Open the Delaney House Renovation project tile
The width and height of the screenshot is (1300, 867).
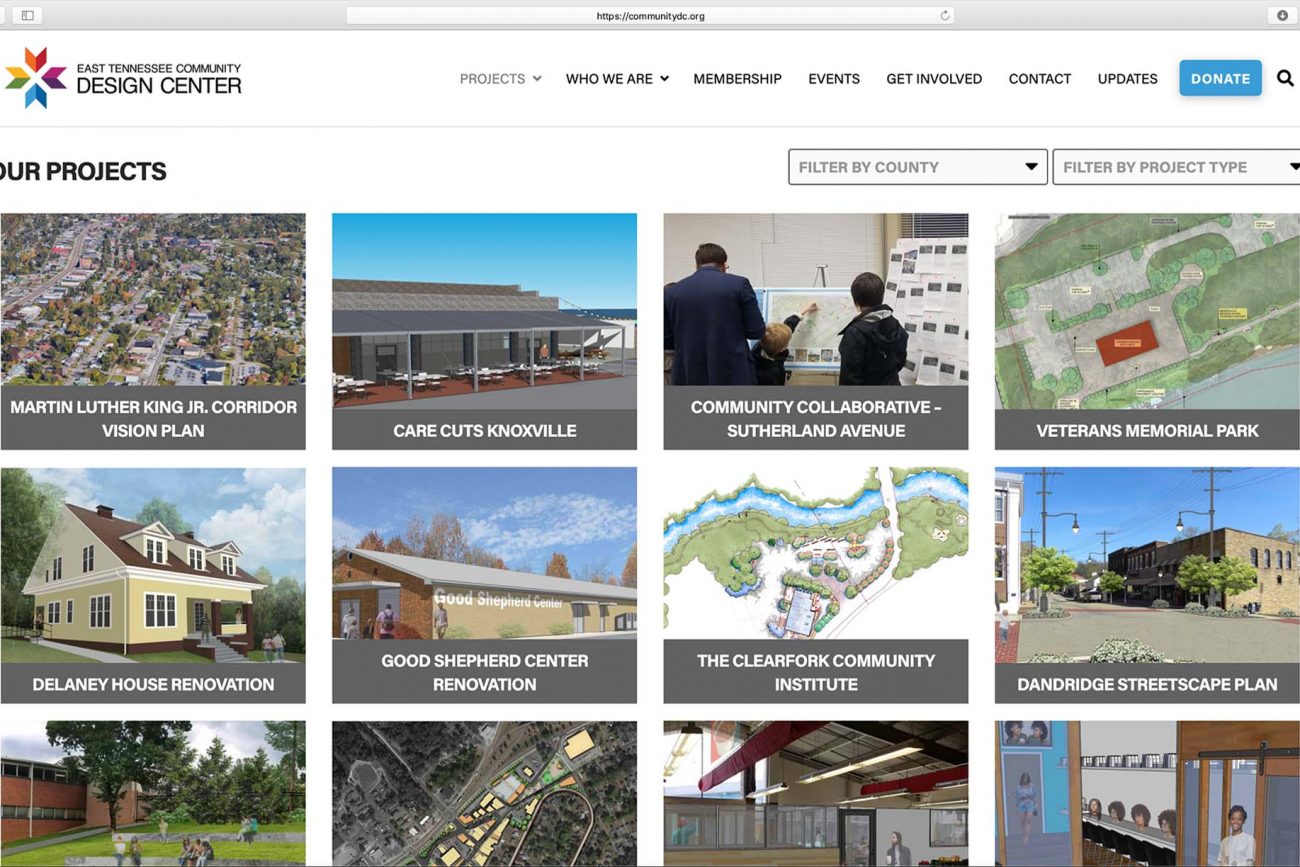pos(153,585)
